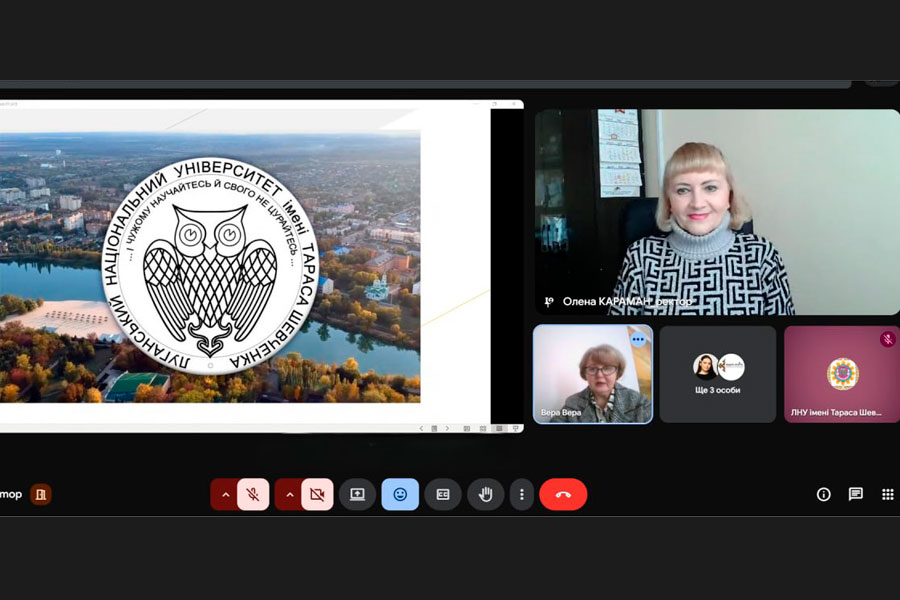This screenshot has height=600, width=900.
Task: Switch presentation to slide sorter view
Action: pyautogui.click(x=483, y=428)
